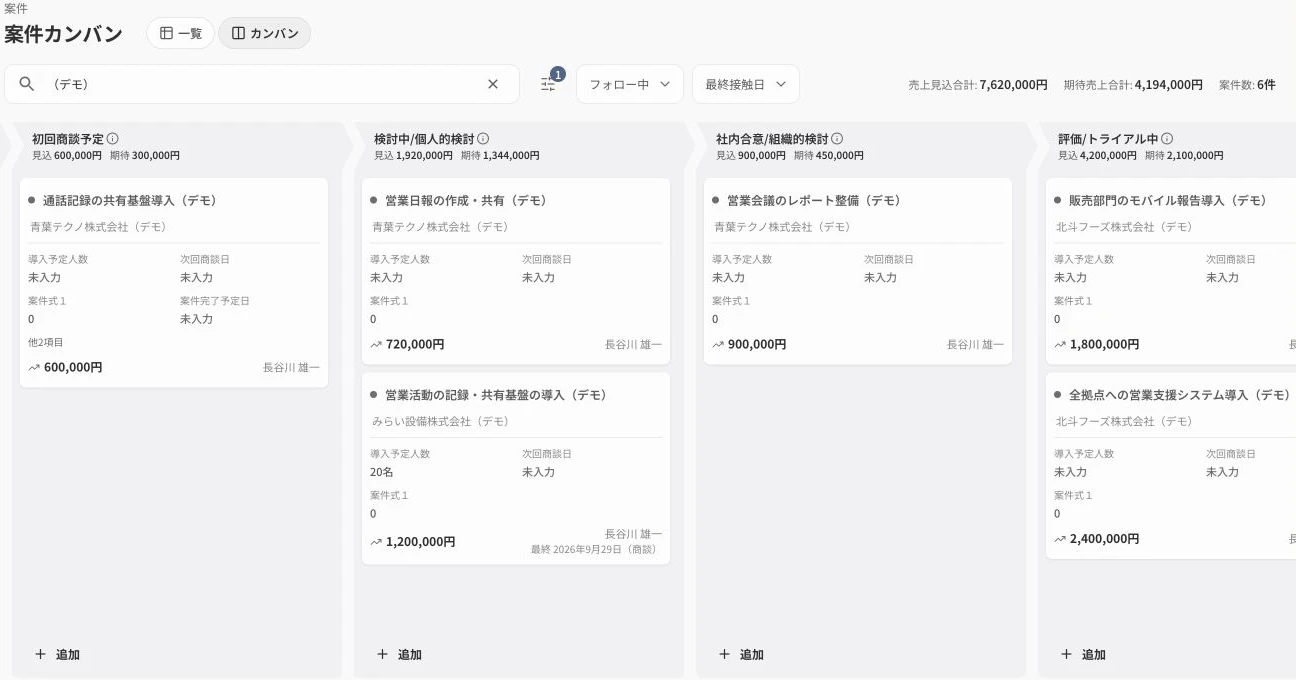Open the フォロー中 dropdown
The image size is (1296, 680).
(x=630, y=84)
